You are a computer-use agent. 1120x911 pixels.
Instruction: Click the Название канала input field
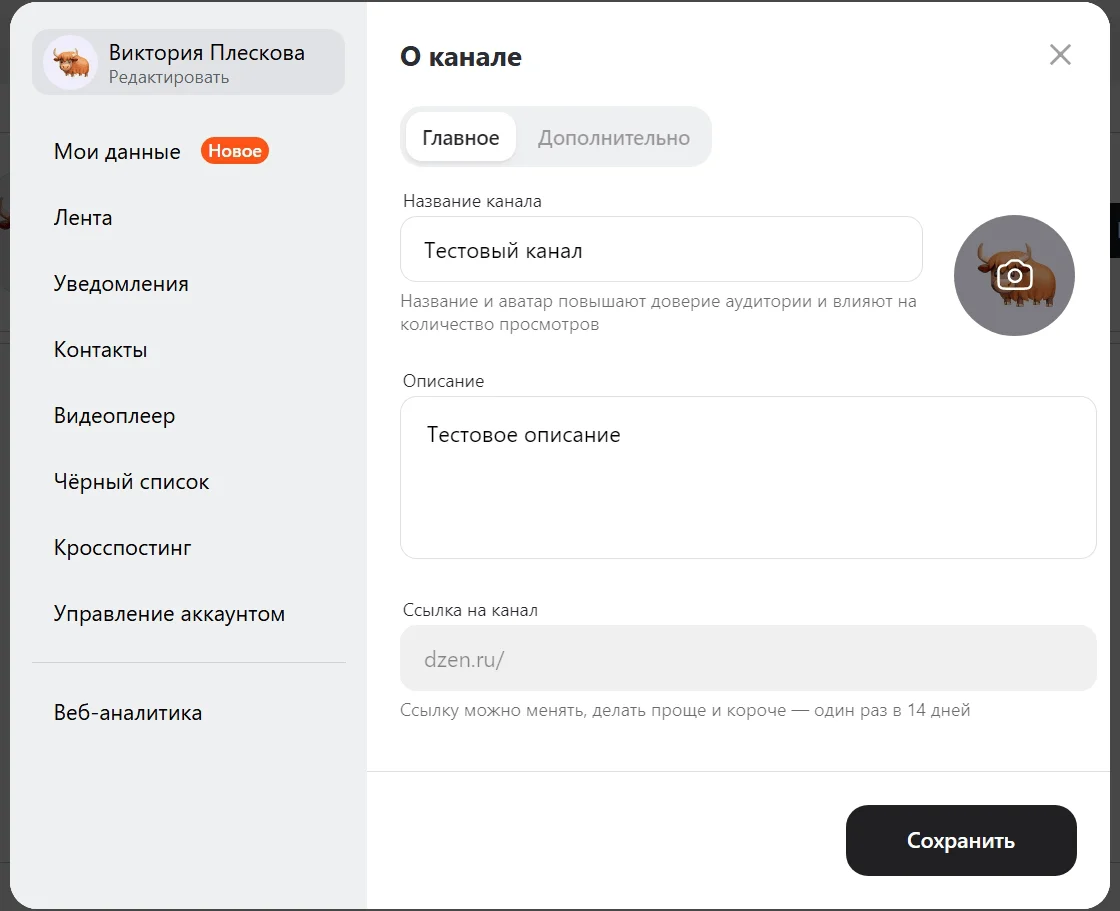pyautogui.click(x=660, y=250)
